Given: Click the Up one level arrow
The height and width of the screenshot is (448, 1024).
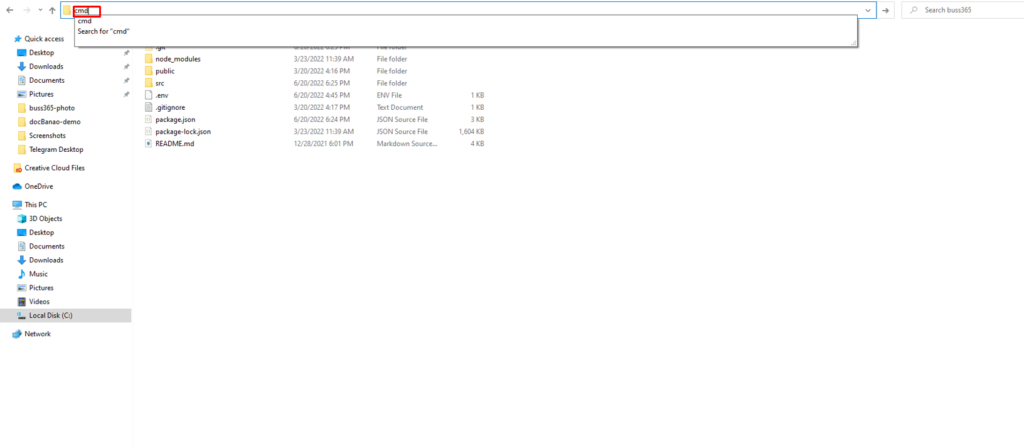Looking at the screenshot, I should coord(51,10).
